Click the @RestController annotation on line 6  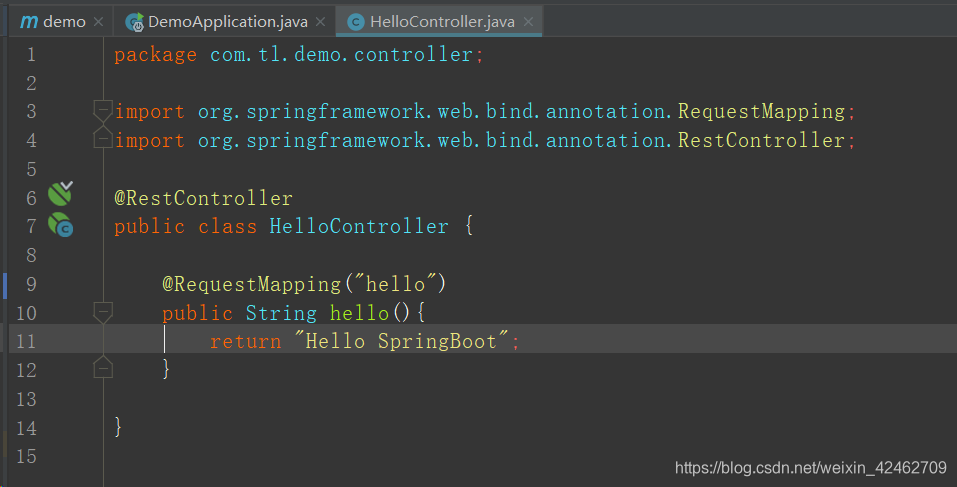[203, 198]
